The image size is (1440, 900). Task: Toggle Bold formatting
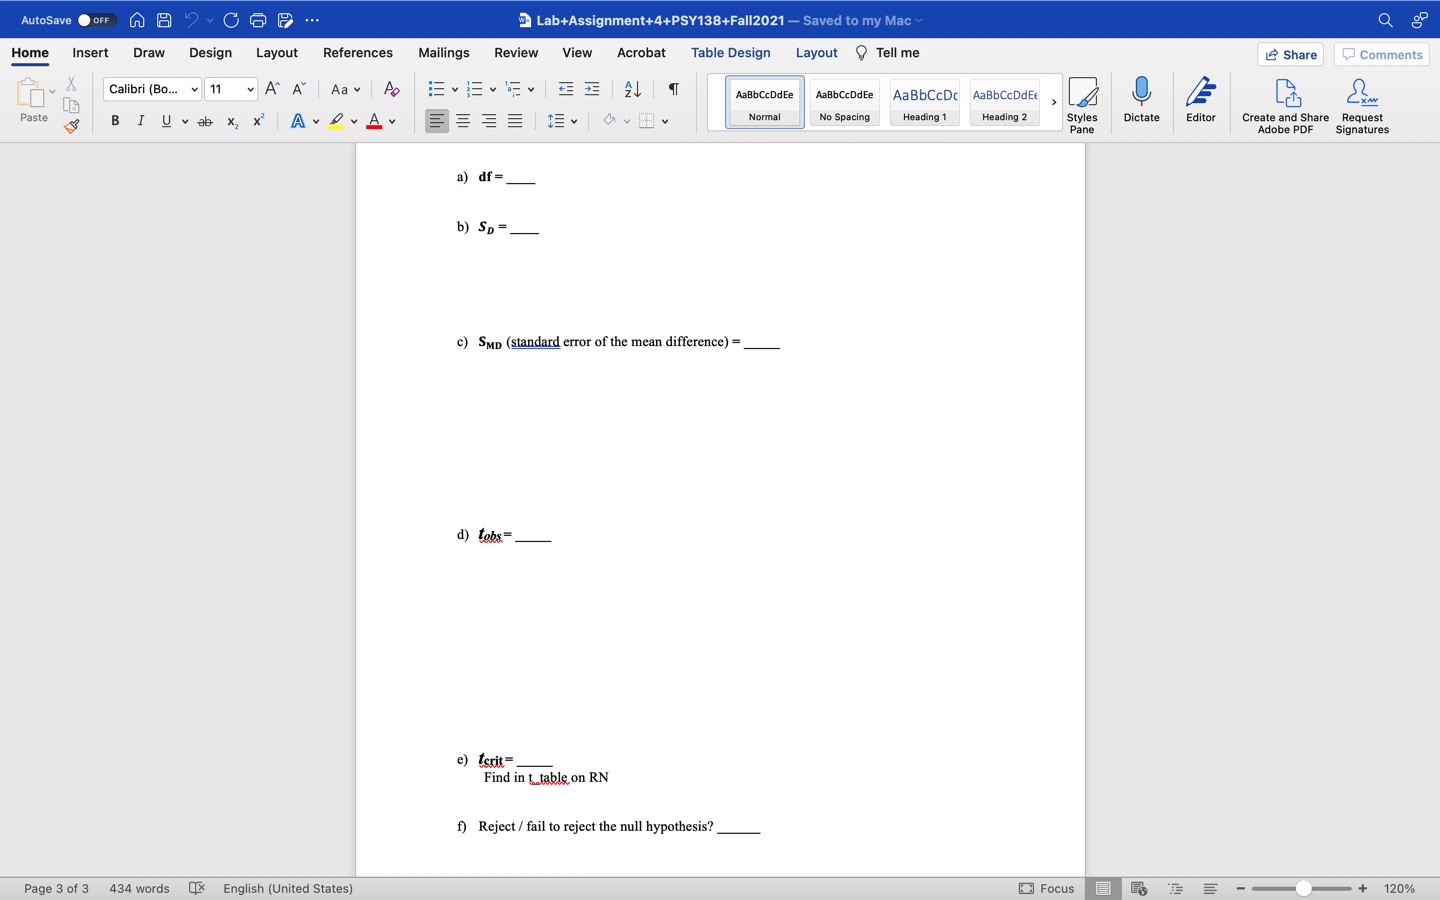115,120
